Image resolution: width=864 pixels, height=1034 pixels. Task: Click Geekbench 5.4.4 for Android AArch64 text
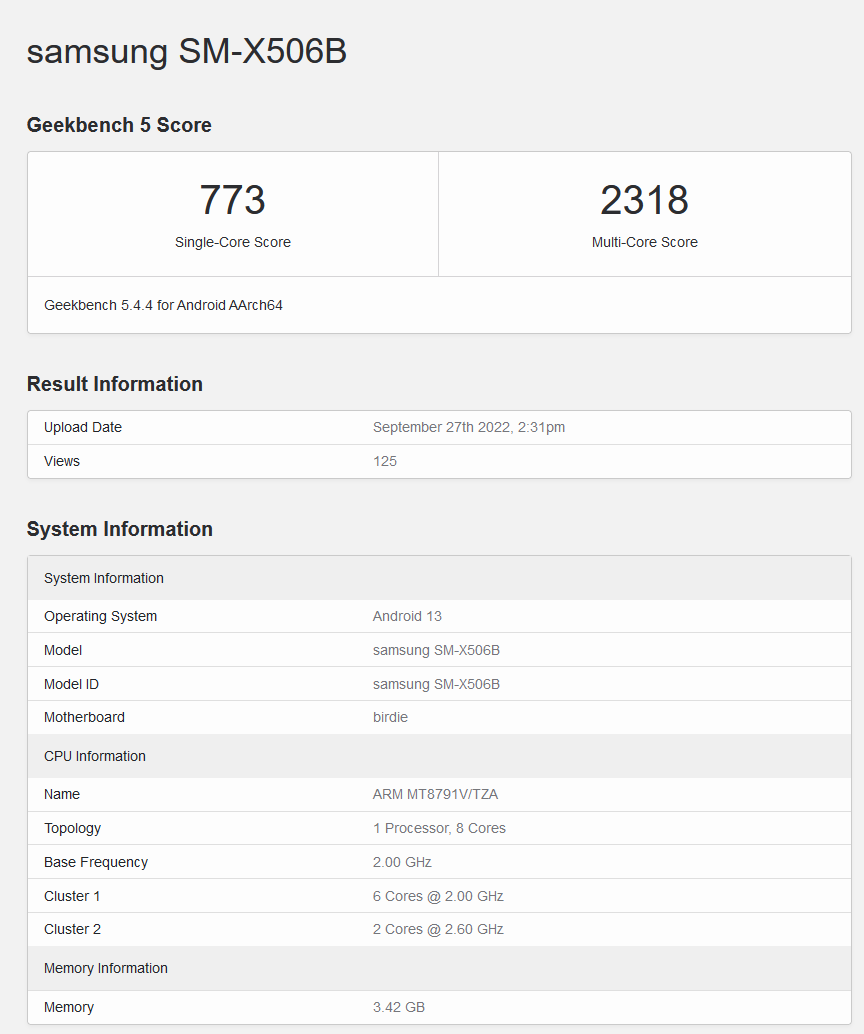coord(163,305)
